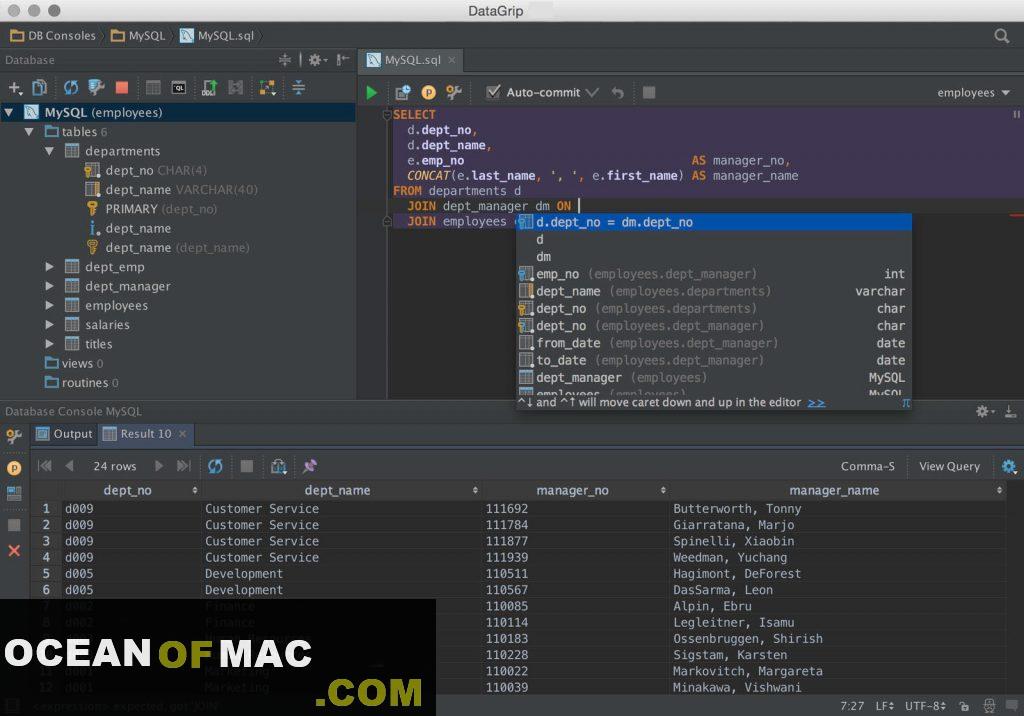The width and height of the screenshot is (1024, 716).
Task: Hide the Database panel
Action: (x=343, y=60)
